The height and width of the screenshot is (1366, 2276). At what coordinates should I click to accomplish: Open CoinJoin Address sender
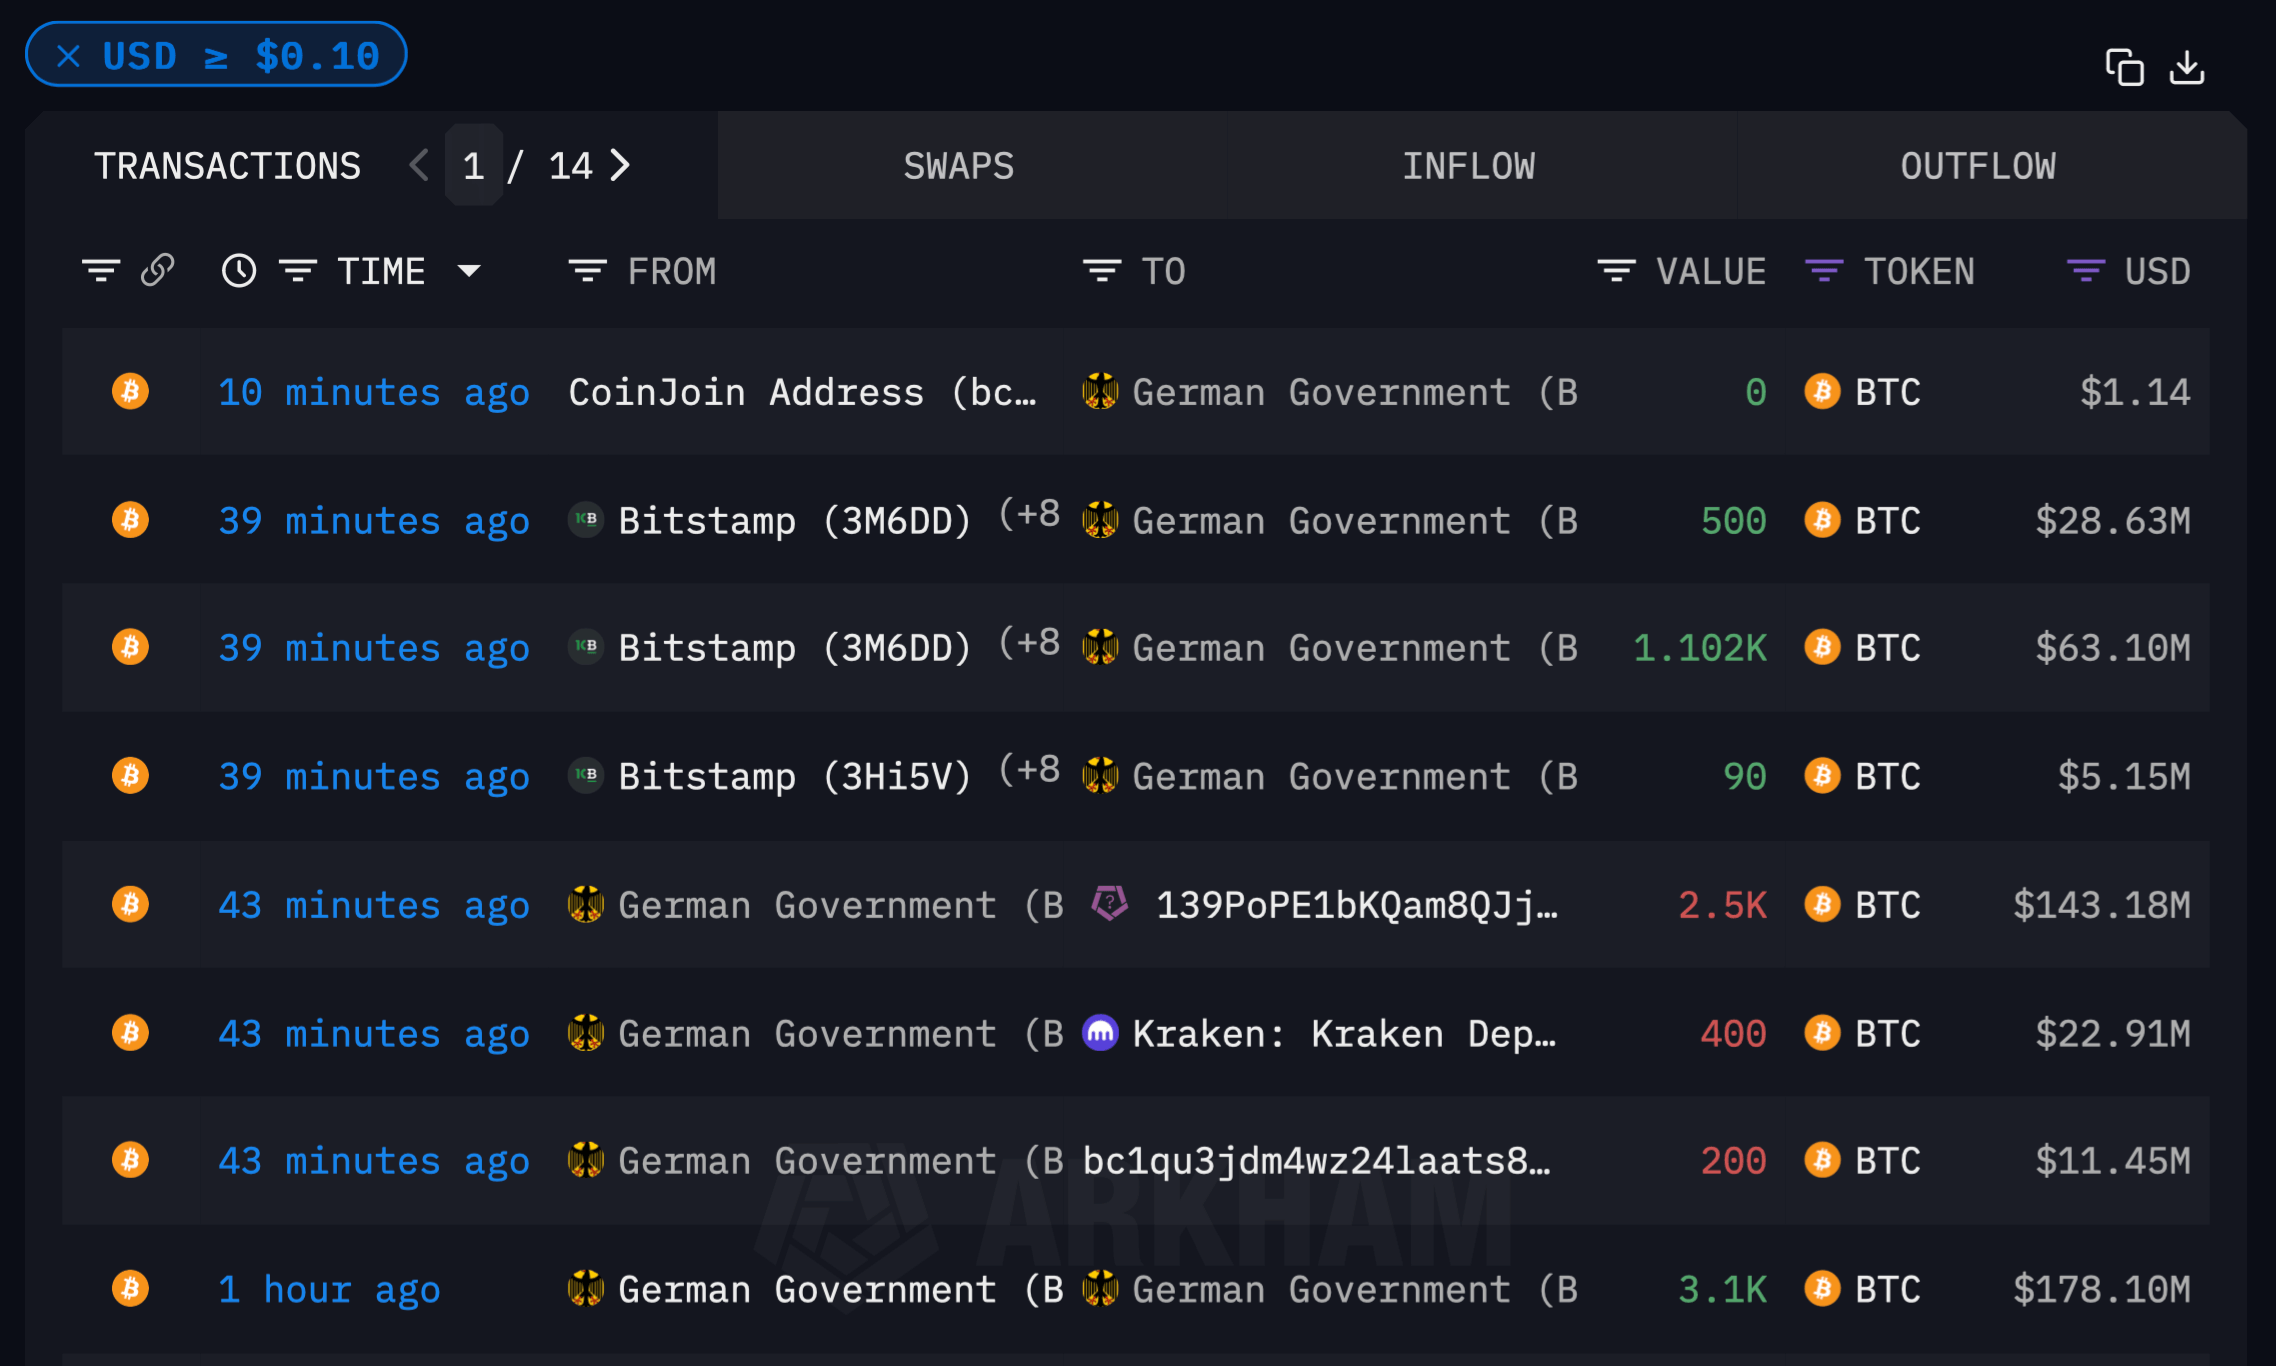tap(802, 392)
